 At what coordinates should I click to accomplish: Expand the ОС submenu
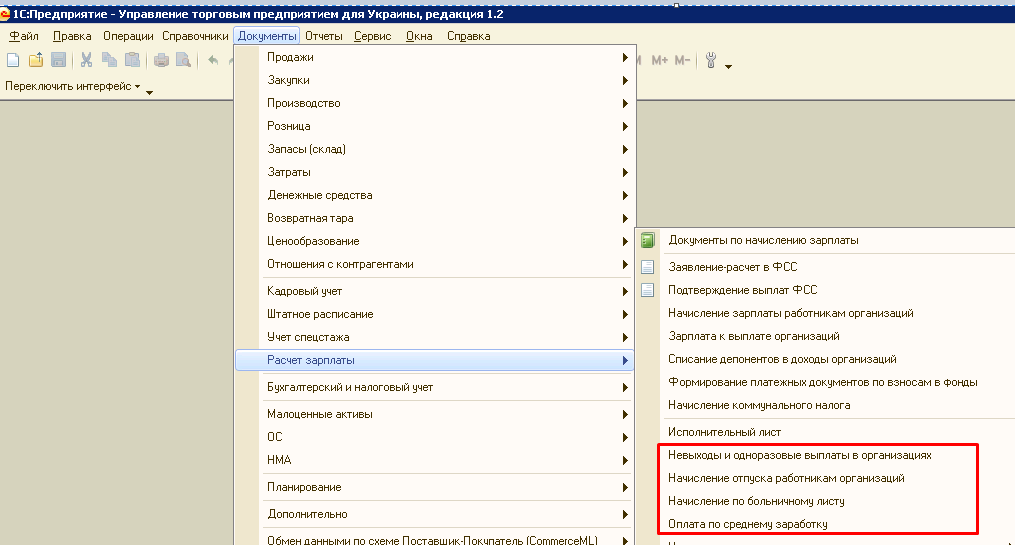coord(435,438)
